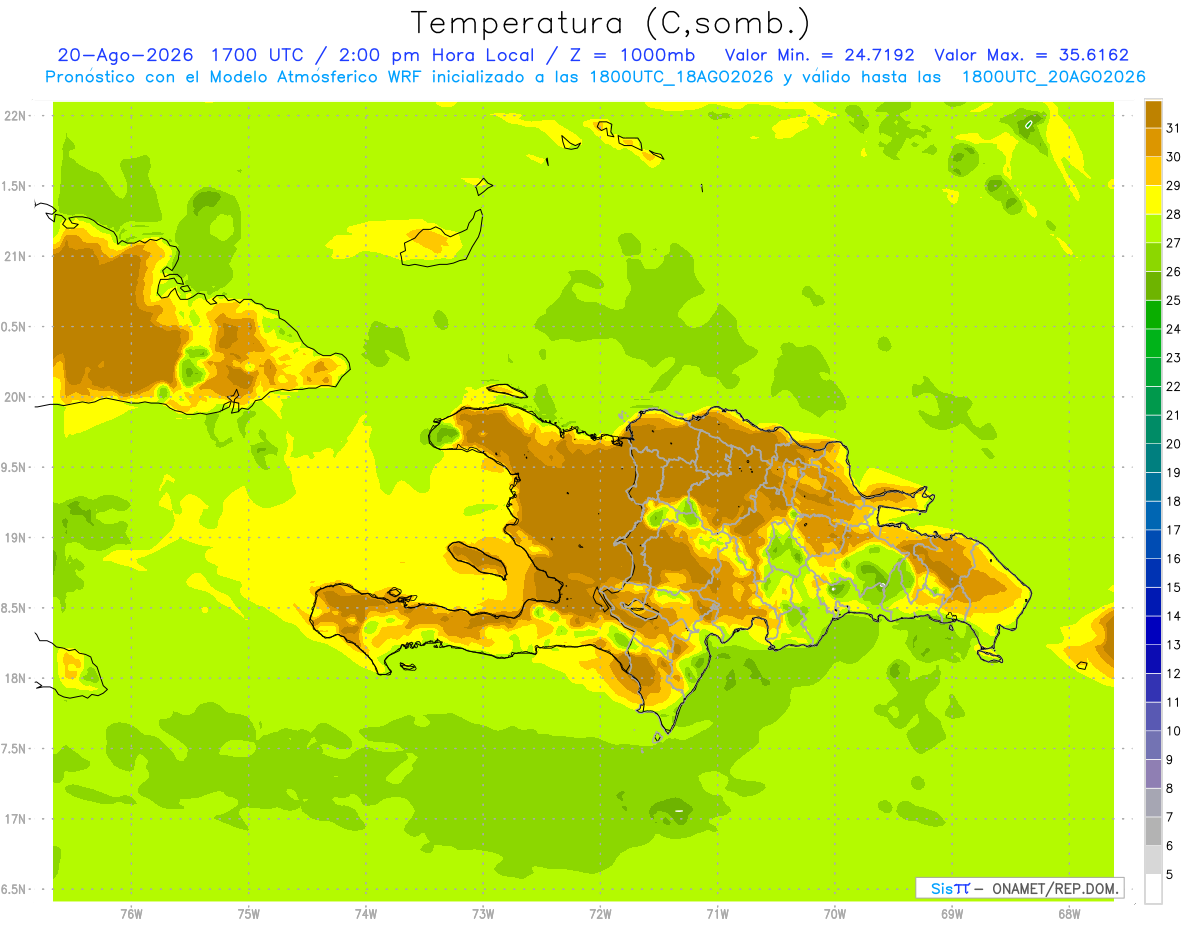Image resolution: width=1200 pixels, height=927 pixels.
Task: Select the date text "20-Ago-2026"
Action: pyautogui.click(x=126, y=55)
